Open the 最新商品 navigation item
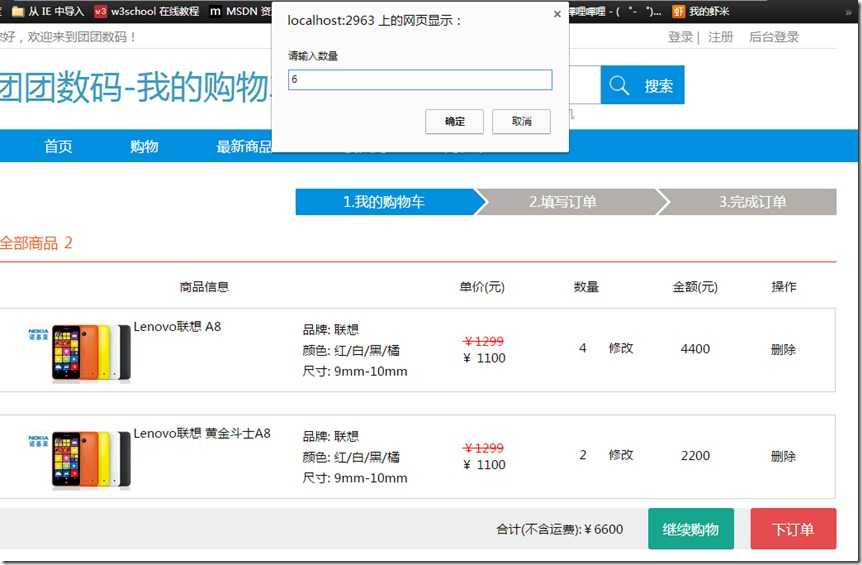Image resolution: width=862 pixels, height=565 pixels. point(244,146)
